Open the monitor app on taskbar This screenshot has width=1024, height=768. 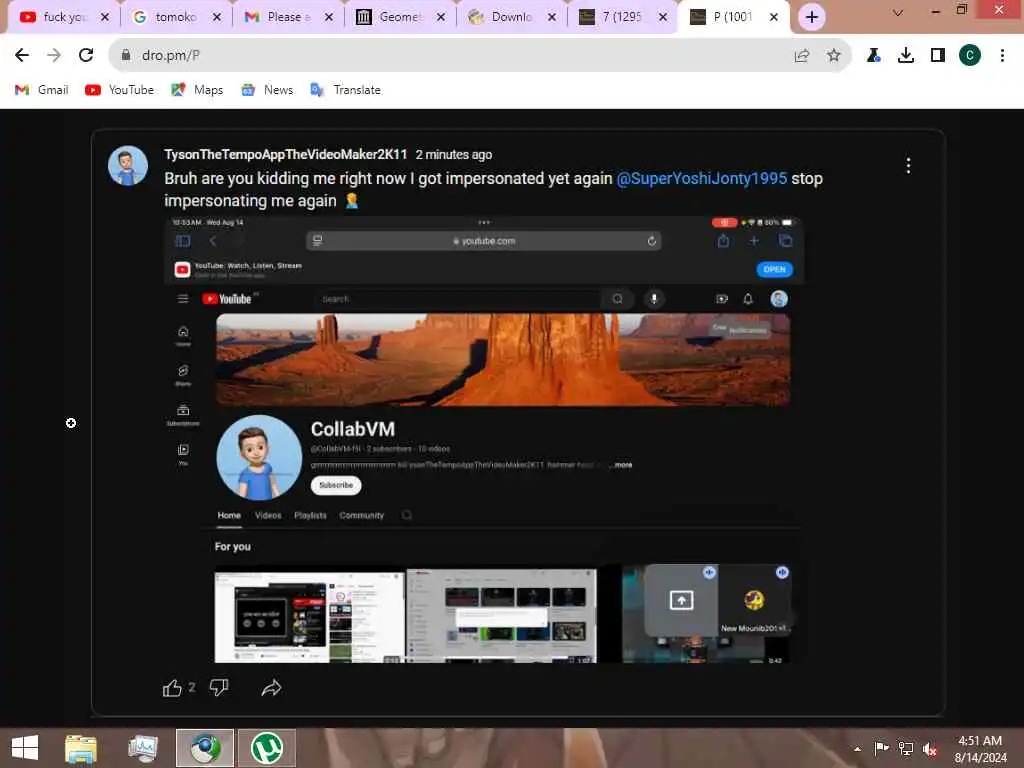(x=142, y=748)
